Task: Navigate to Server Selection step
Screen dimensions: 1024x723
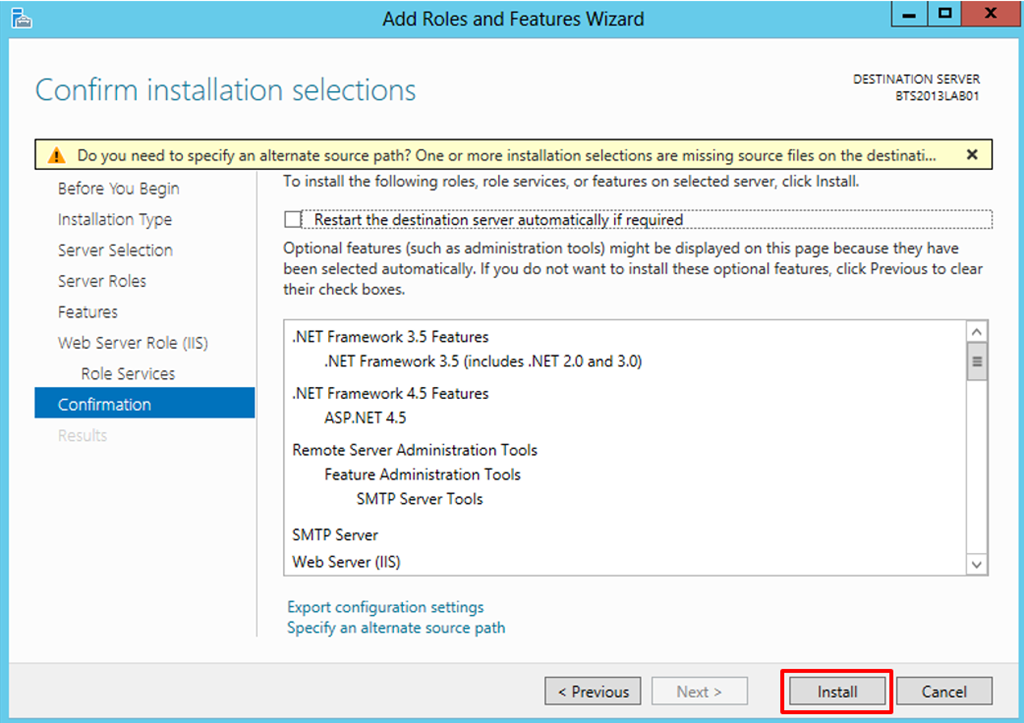Action: [x=115, y=251]
